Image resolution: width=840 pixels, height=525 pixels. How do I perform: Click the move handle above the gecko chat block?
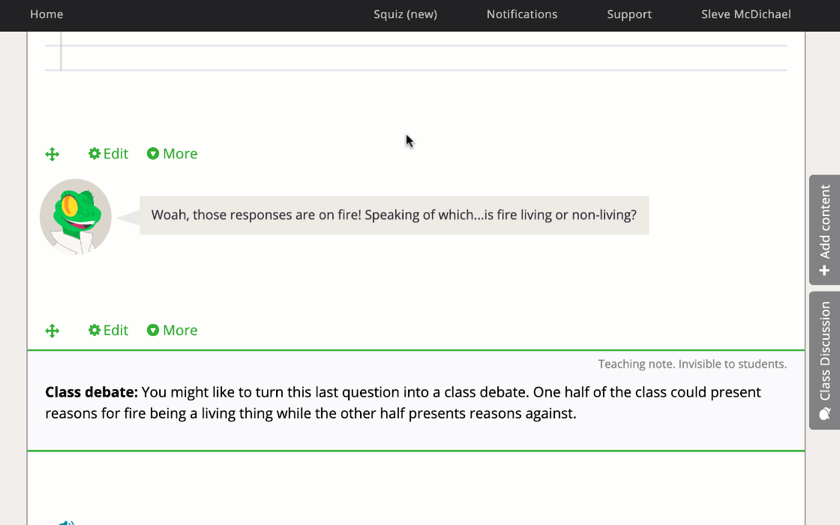click(52, 154)
